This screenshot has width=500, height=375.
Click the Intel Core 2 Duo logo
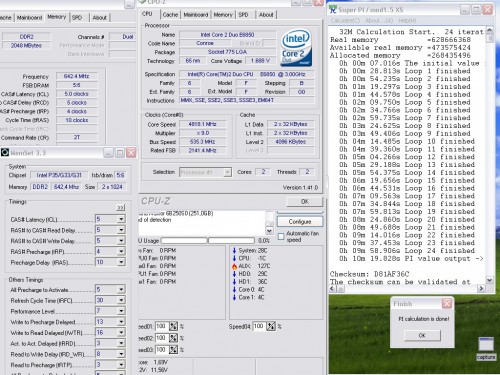(x=296, y=48)
